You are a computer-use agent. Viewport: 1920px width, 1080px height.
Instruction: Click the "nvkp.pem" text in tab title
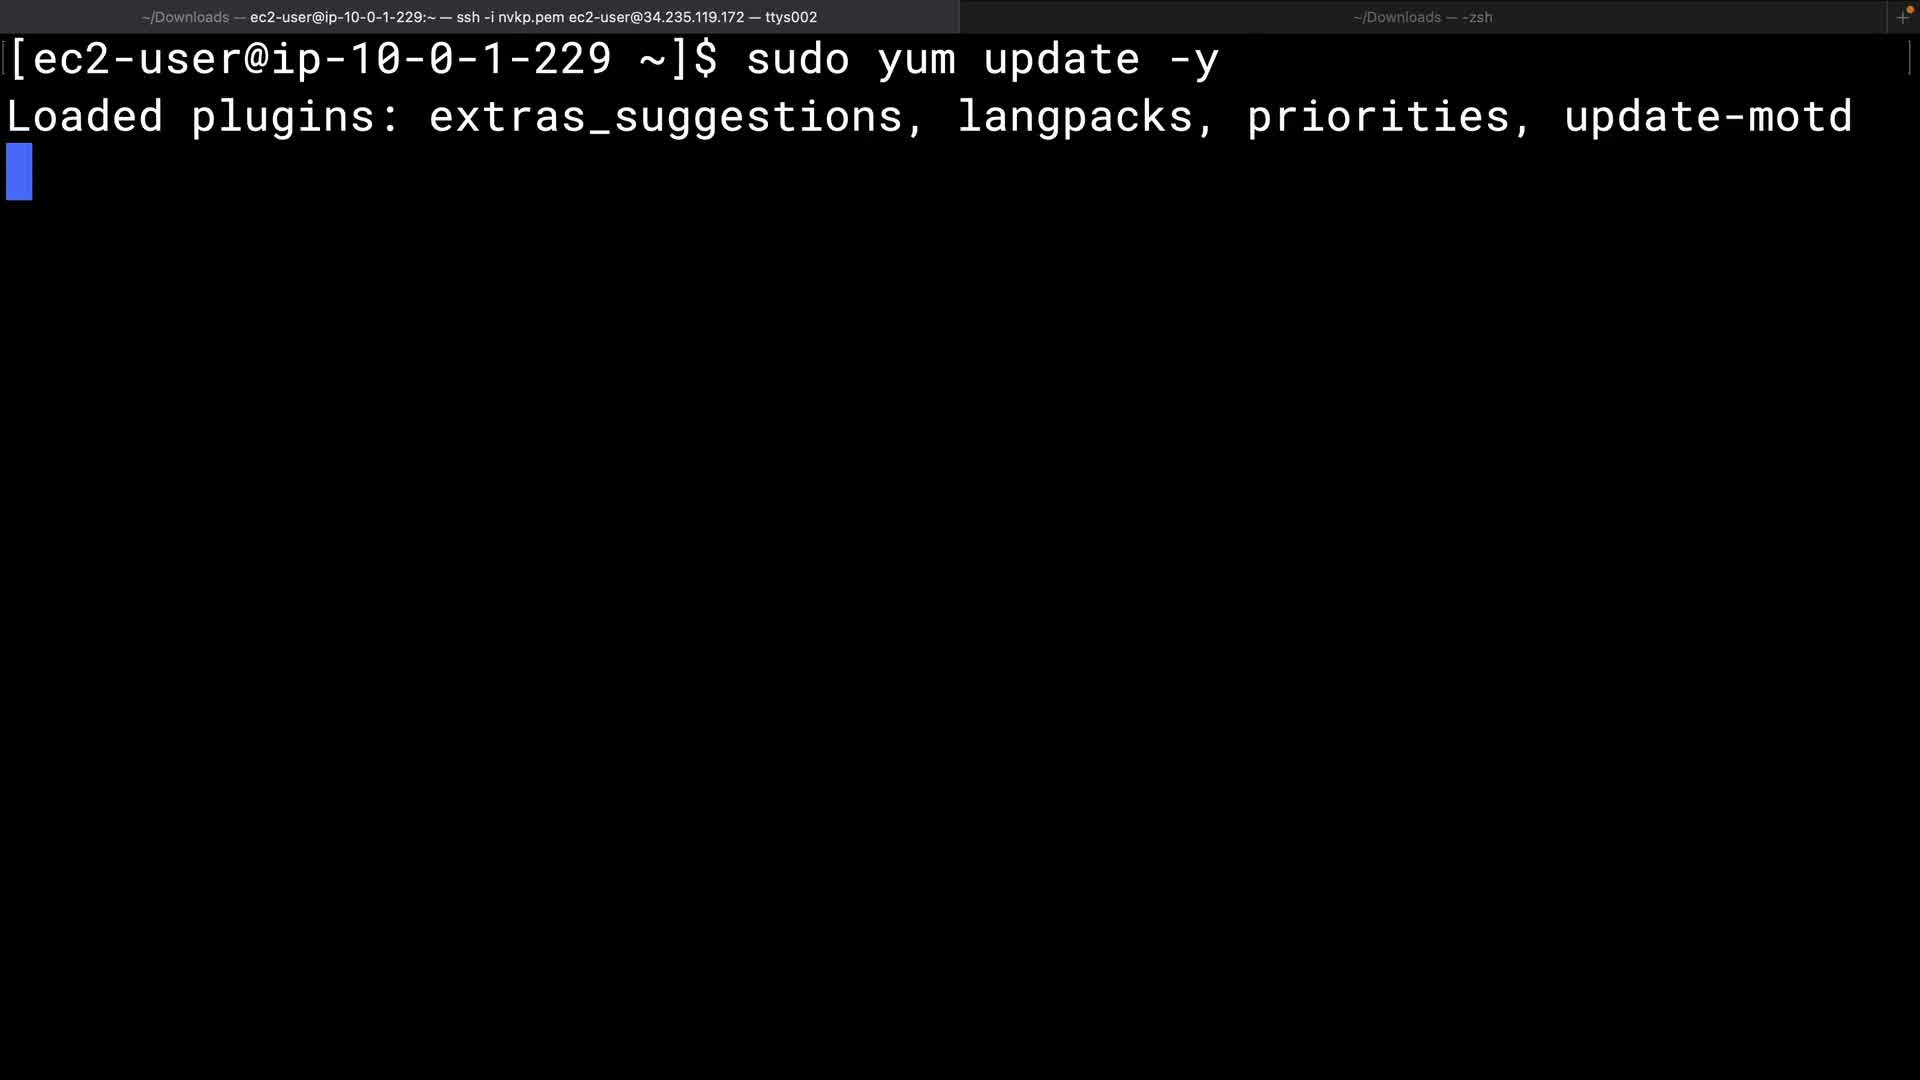pos(531,17)
